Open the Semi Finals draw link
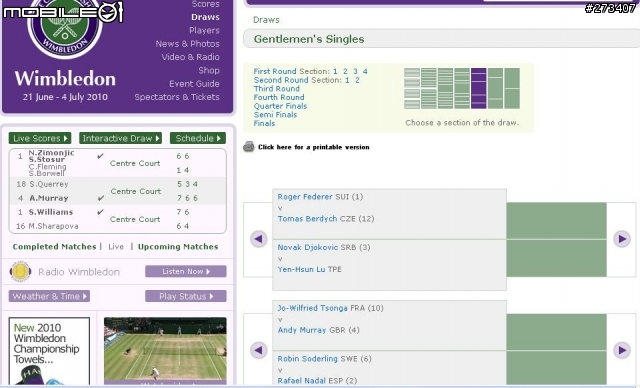Viewport: 640px width, 388px height. tap(276, 115)
